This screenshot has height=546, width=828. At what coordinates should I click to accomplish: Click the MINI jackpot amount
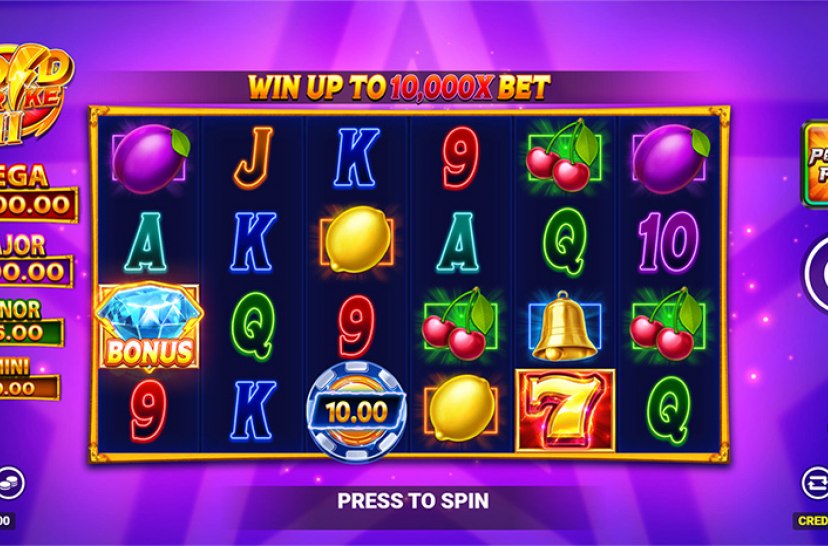(29, 388)
